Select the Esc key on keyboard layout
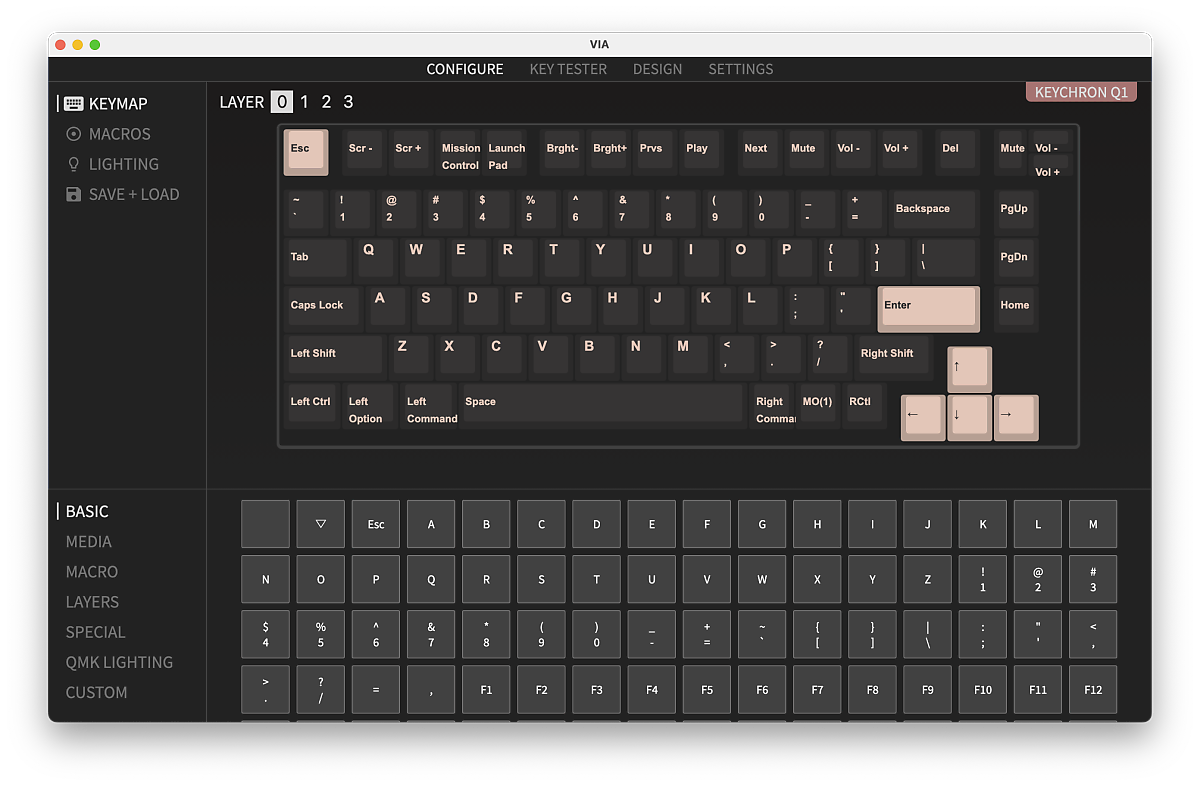 pos(306,152)
